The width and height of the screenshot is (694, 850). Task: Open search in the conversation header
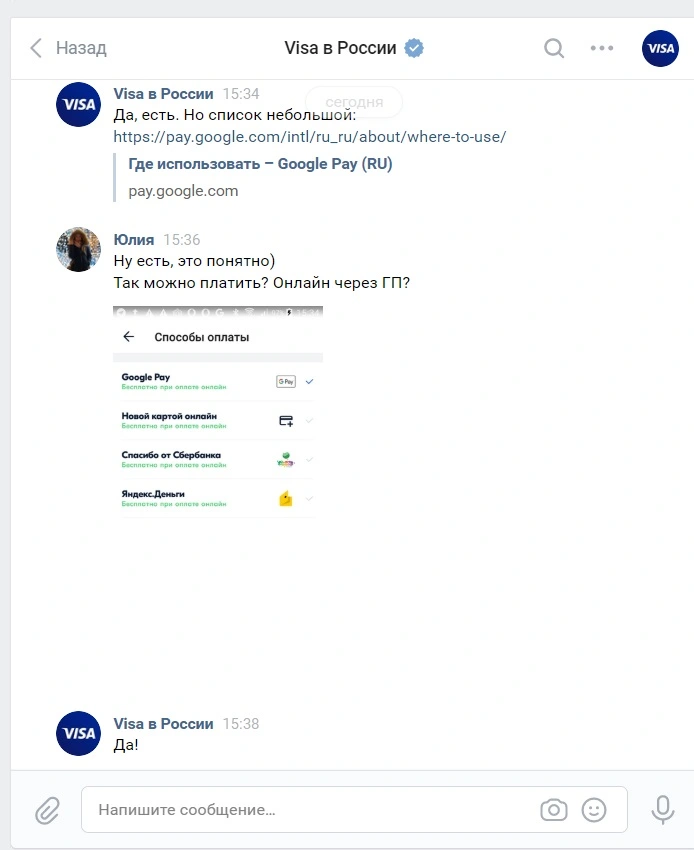[554, 48]
